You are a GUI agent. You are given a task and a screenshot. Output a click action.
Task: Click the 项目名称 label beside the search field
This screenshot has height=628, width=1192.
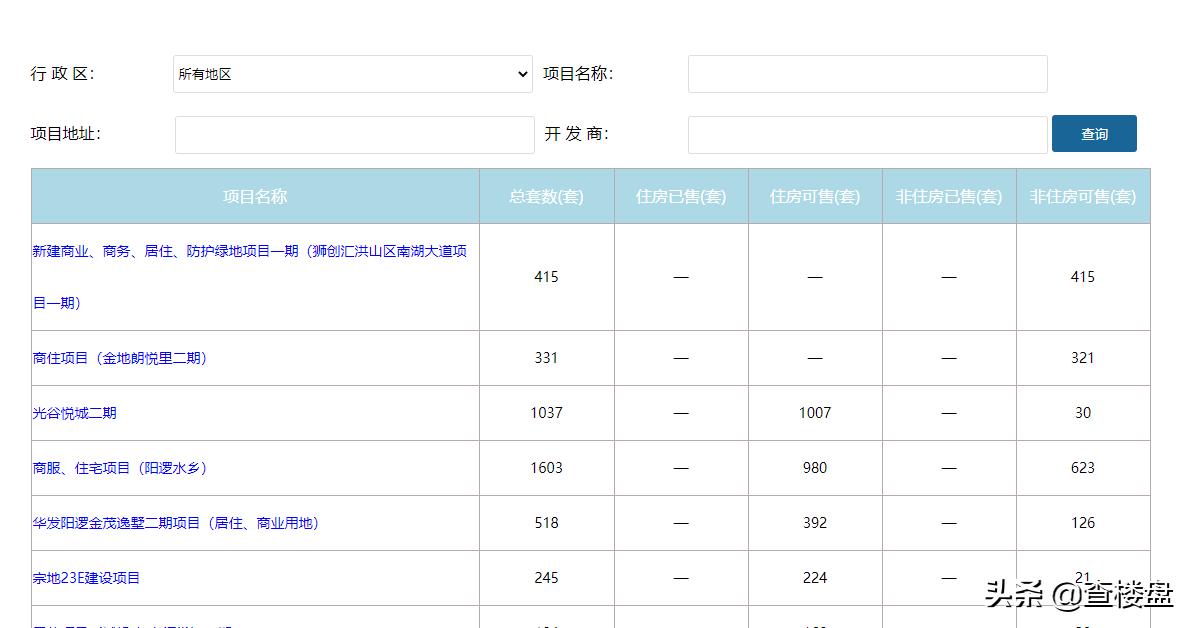[x=578, y=74]
